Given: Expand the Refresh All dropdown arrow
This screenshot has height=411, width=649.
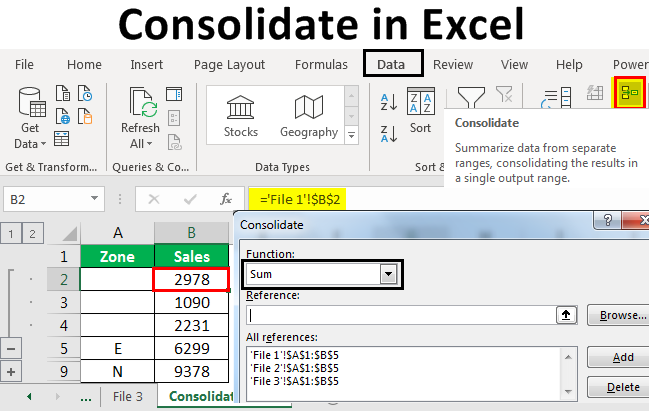Looking at the screenshot, I should (x=149, y=144).
